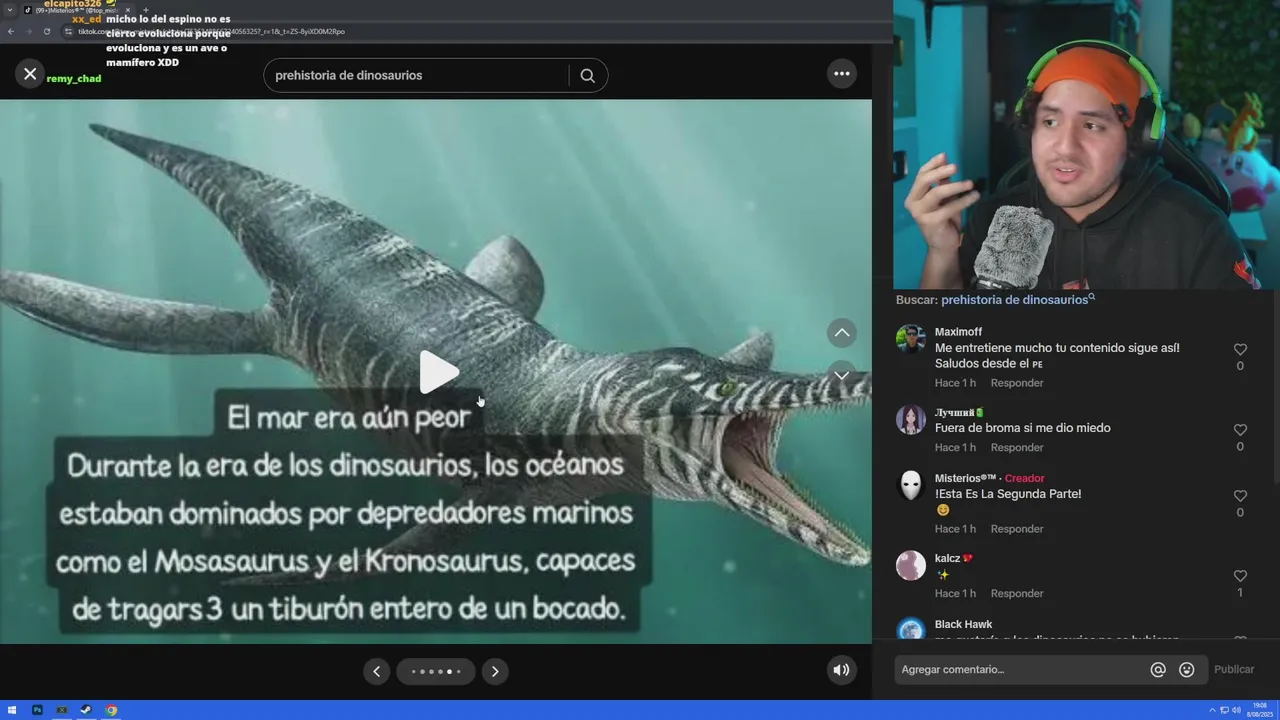Click the browser forward arrow
1280x720 pixels.
28,31
